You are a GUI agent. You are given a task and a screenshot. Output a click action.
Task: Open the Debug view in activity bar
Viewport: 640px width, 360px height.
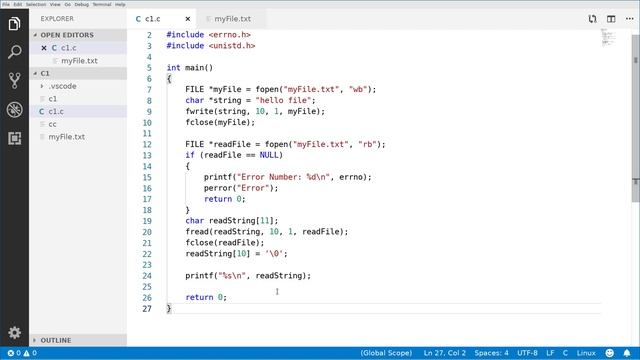click(14, 109)
